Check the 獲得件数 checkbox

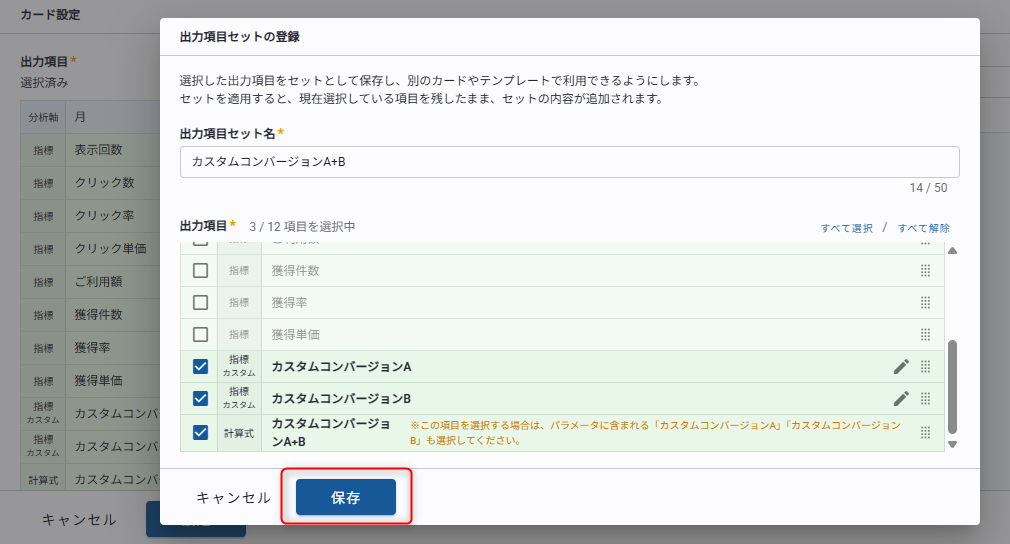(200, 270)
